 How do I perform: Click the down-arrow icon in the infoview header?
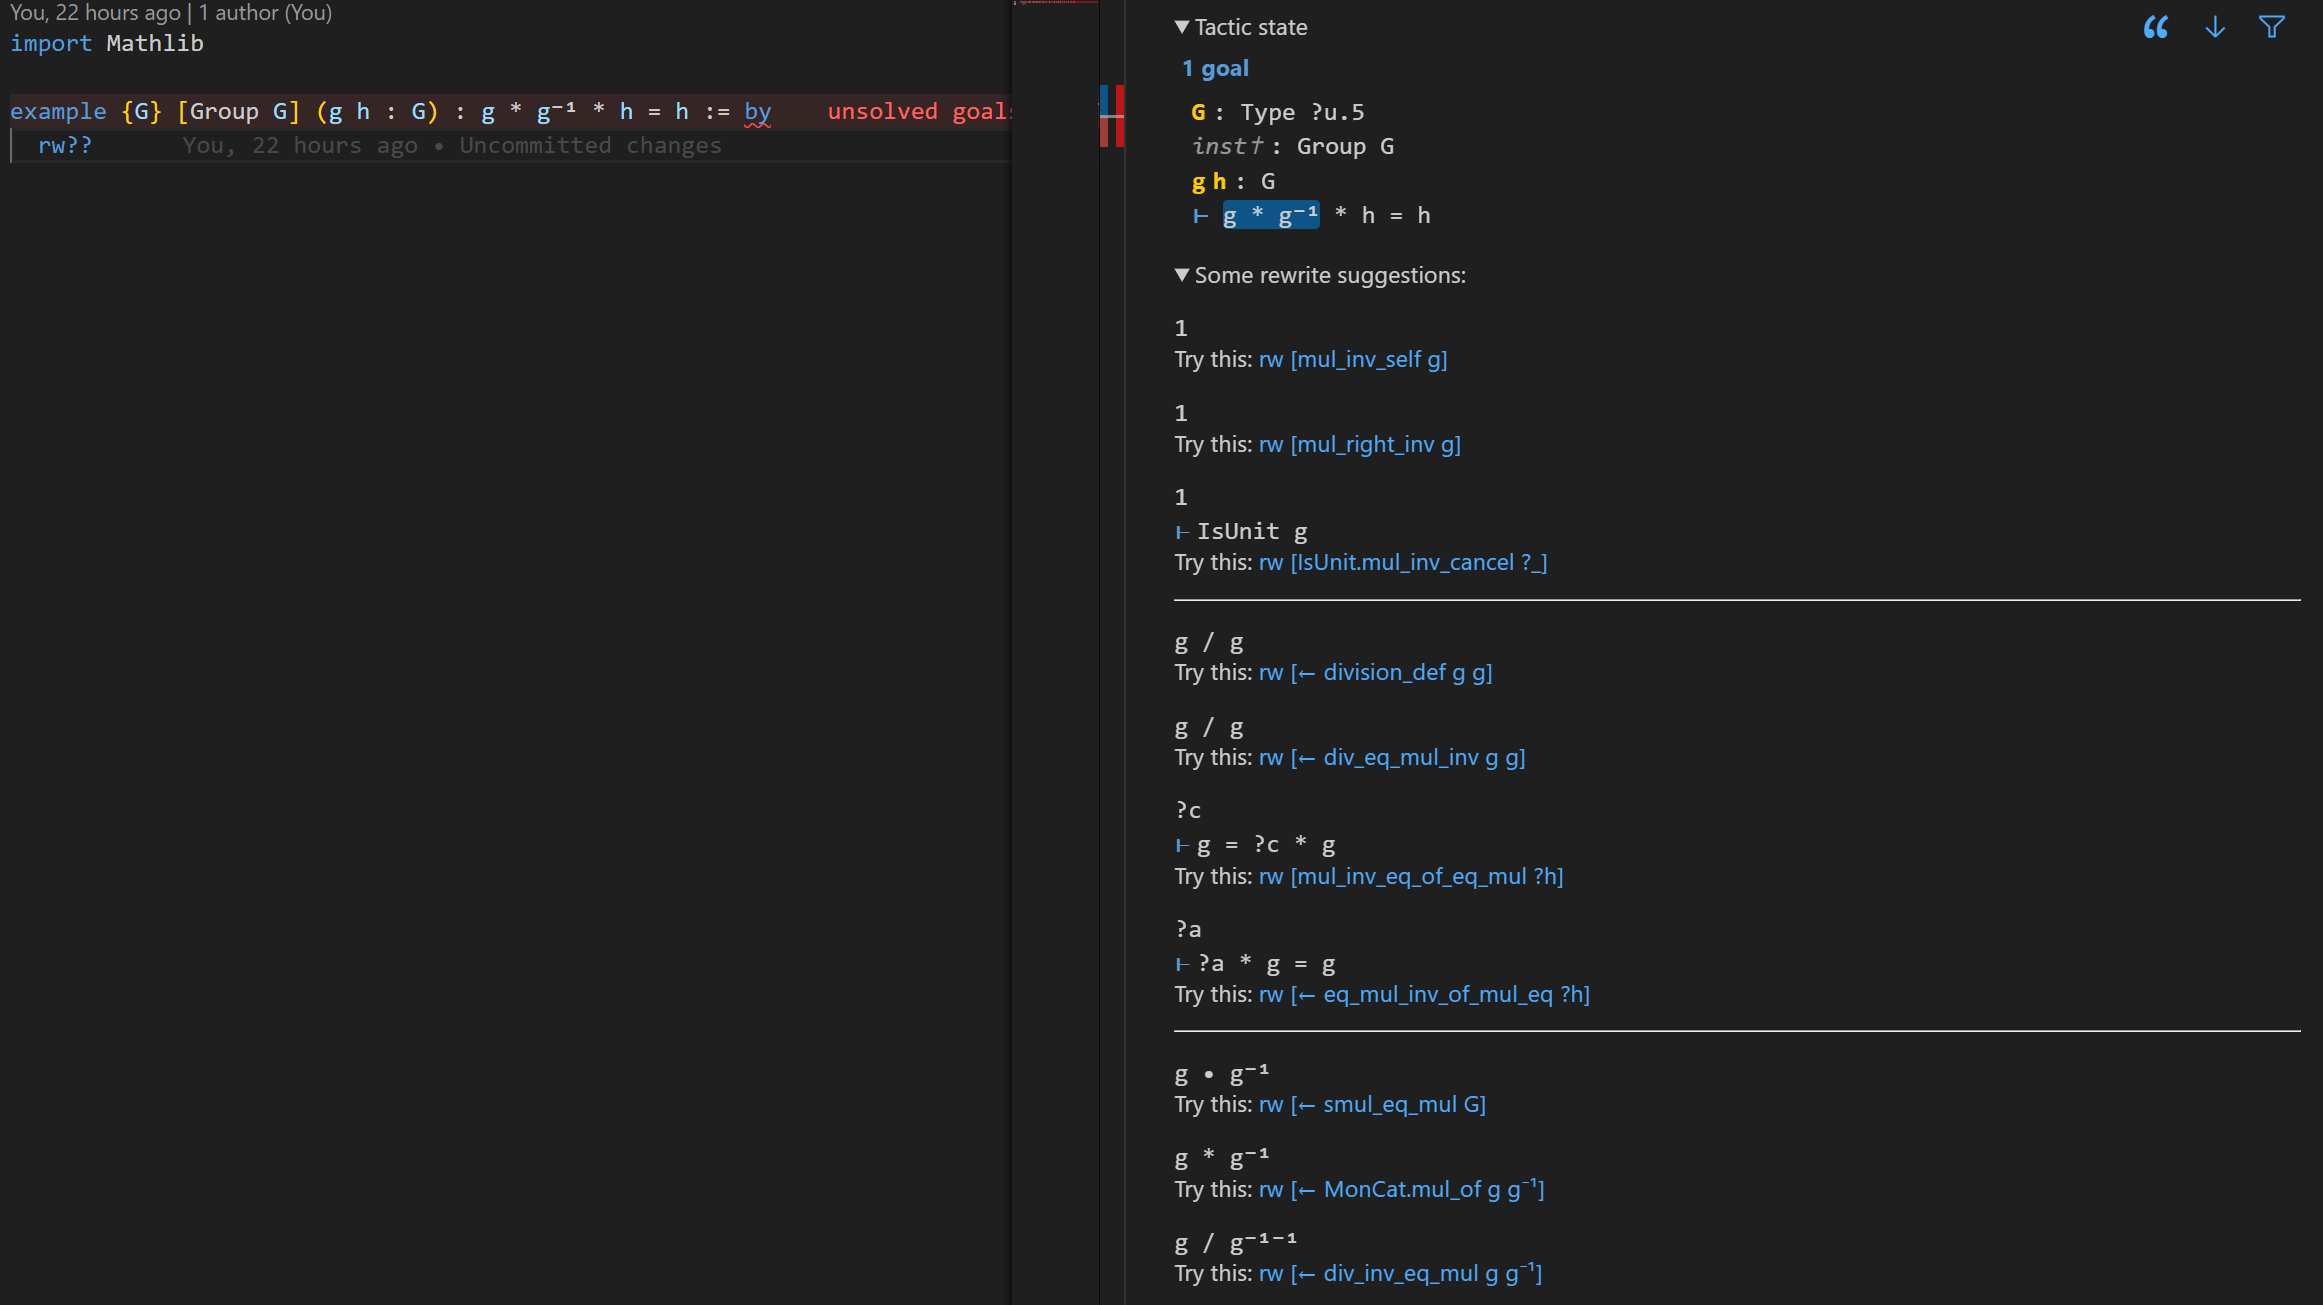(x=2215, y=27)
